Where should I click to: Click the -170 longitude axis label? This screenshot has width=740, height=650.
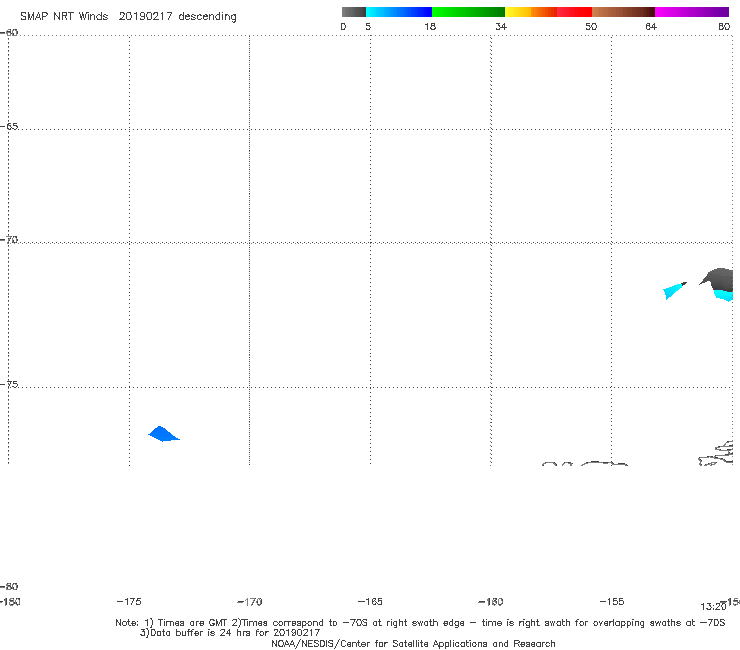250,602
